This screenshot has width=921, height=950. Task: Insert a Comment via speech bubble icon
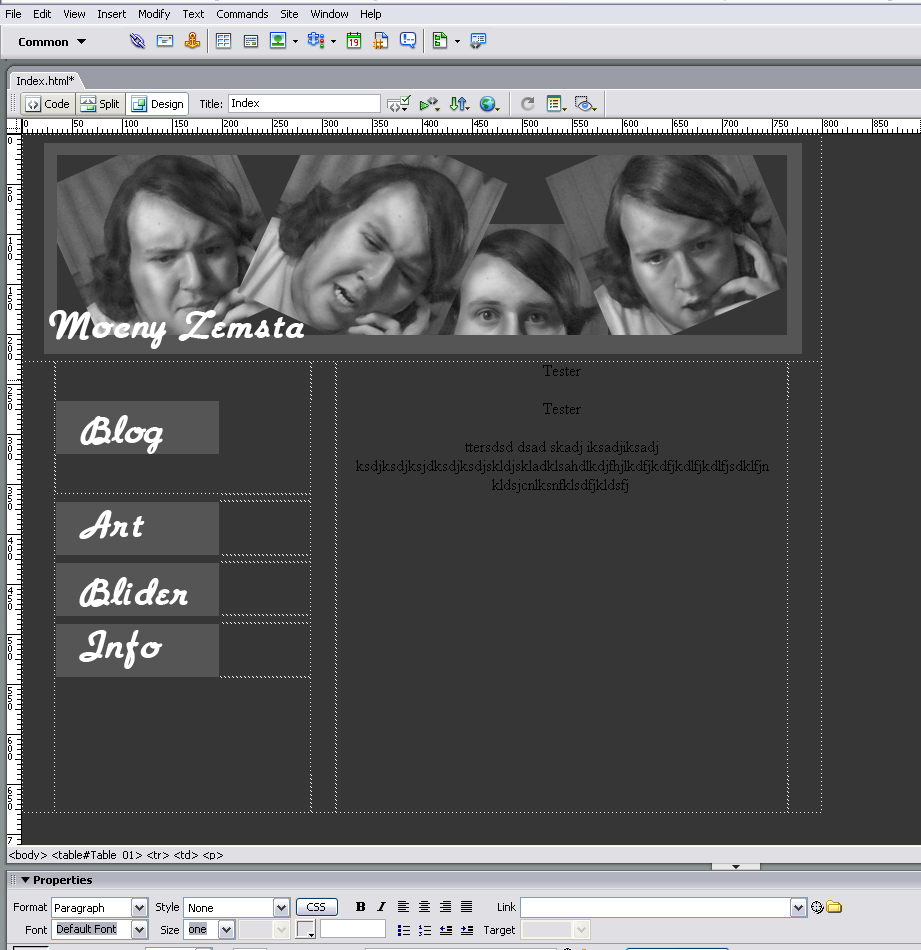click(408, 41)
